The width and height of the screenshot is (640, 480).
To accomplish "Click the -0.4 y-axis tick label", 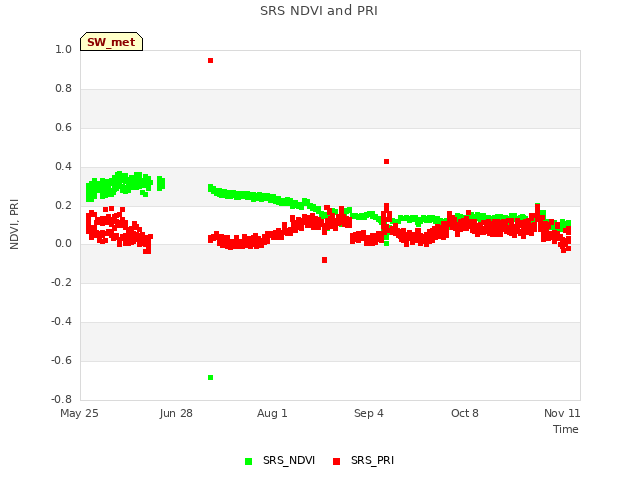I will (x=61, y=322).
